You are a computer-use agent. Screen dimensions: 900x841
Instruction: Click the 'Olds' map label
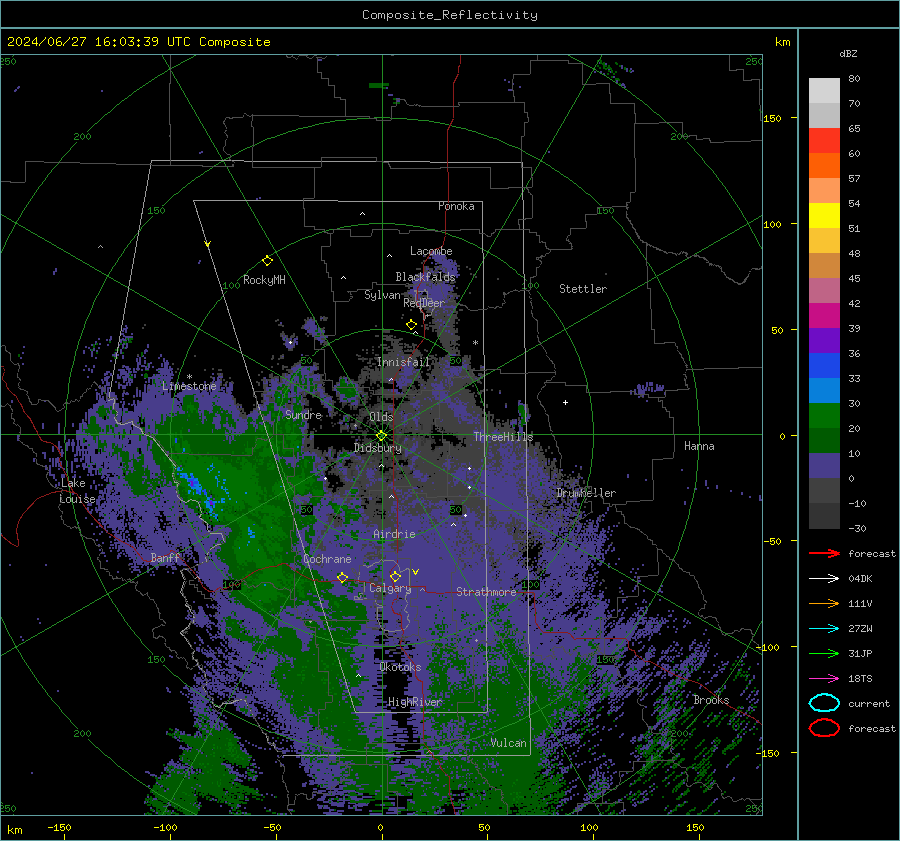tap(381, 417)
